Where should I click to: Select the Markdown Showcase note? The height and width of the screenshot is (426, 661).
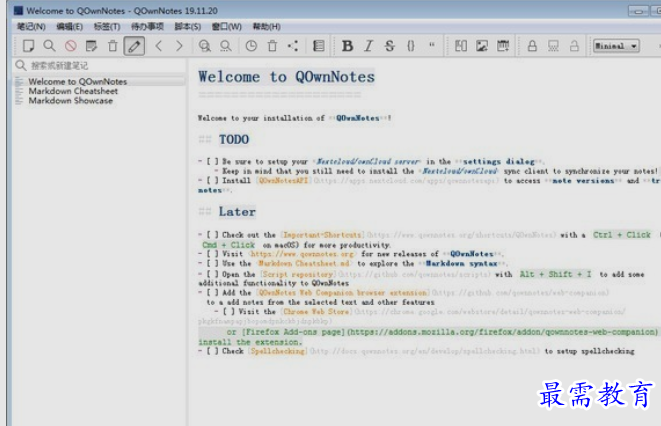[70, 101]
